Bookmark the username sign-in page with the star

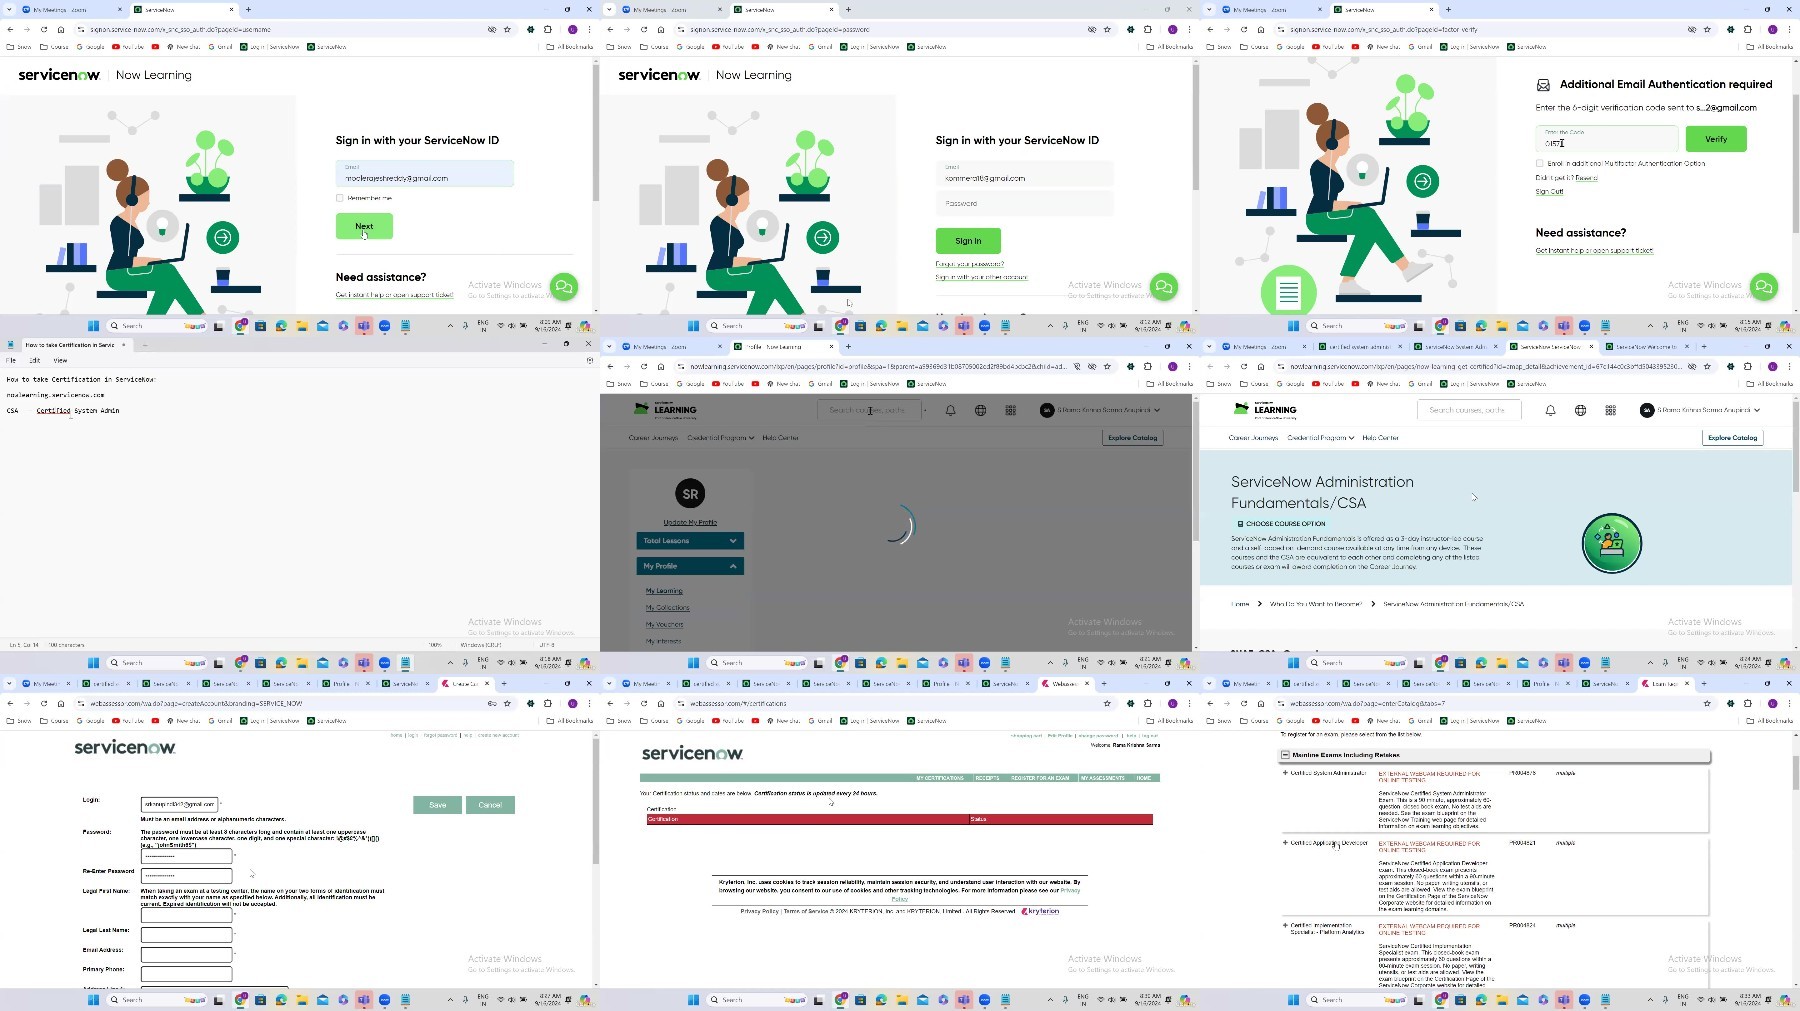(507, 29)
